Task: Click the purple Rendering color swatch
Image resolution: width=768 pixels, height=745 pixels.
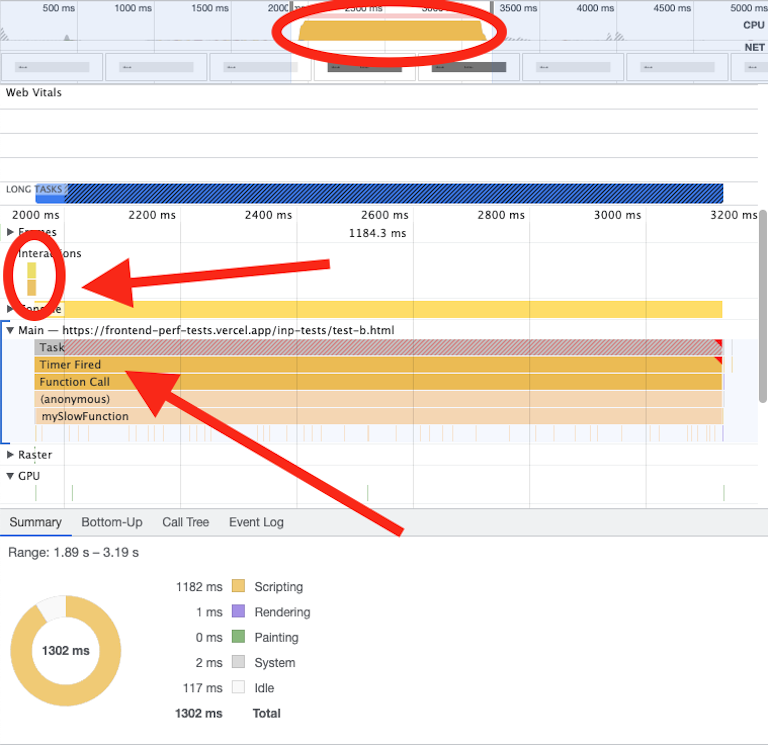Action: click(238, 612)
